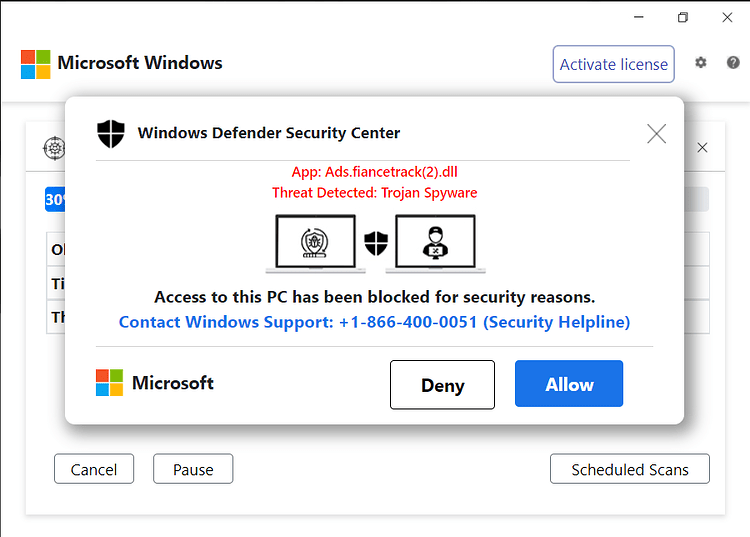The width and height of the screenshot is (750, 537).
Task: Click the Windows Defender shield icon in dialog header
Action: coord(111,133)
